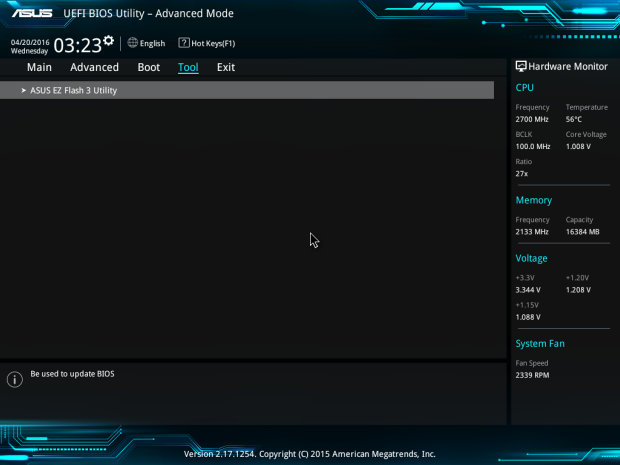
Task: Open ASUS EZ Flash 3 Utility entry
Action: coord(247,90)
